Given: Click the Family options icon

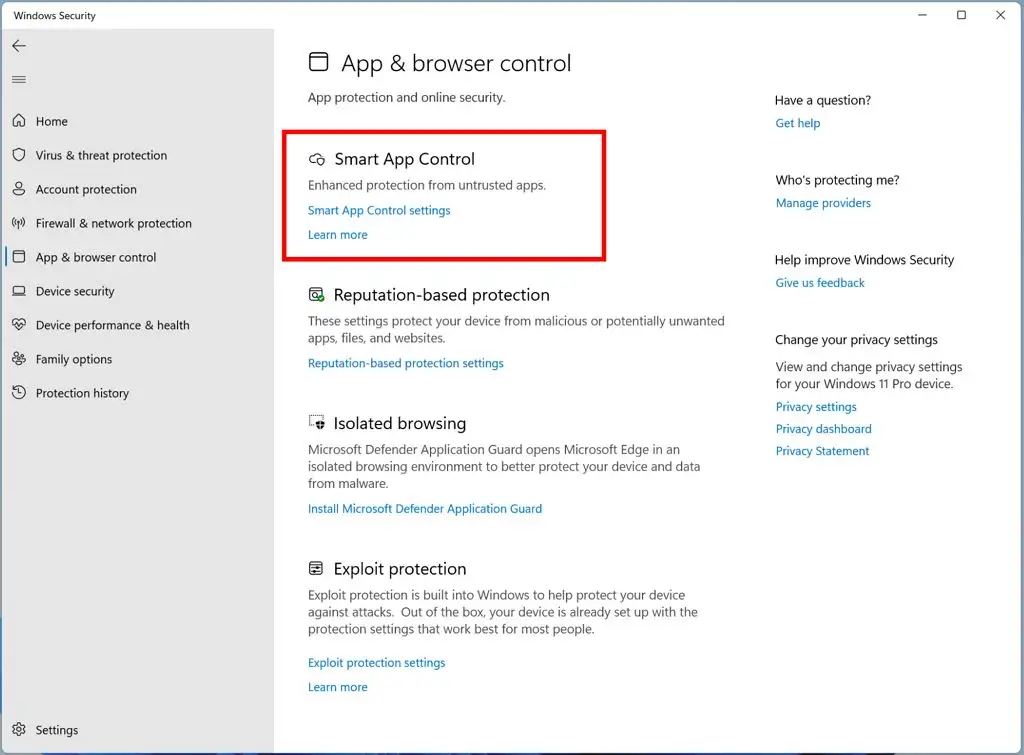Looking at the screenshot, I should (19, 359).
